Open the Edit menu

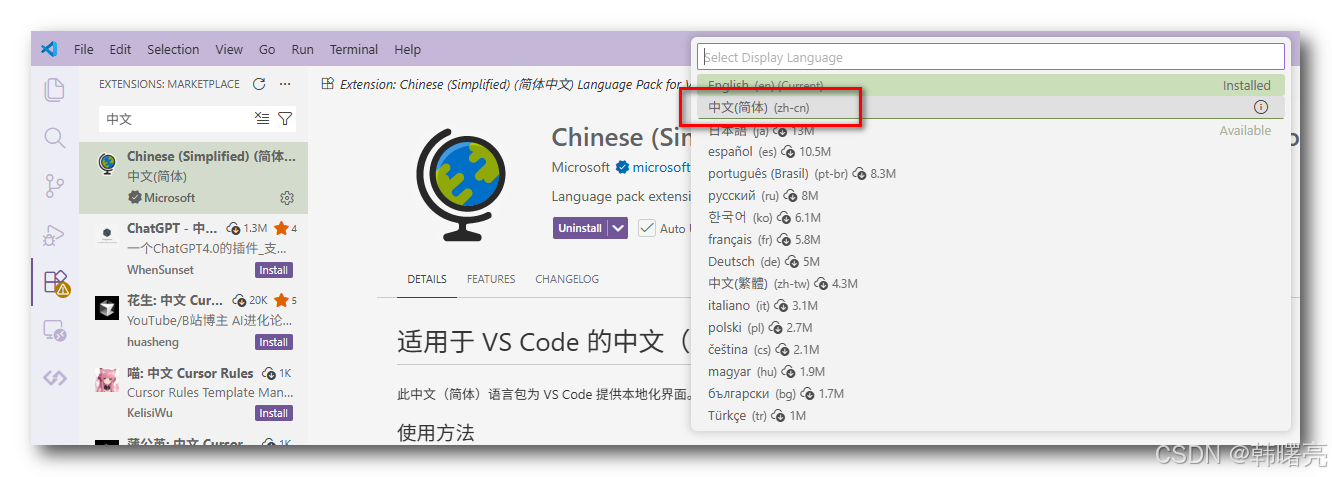120,49
